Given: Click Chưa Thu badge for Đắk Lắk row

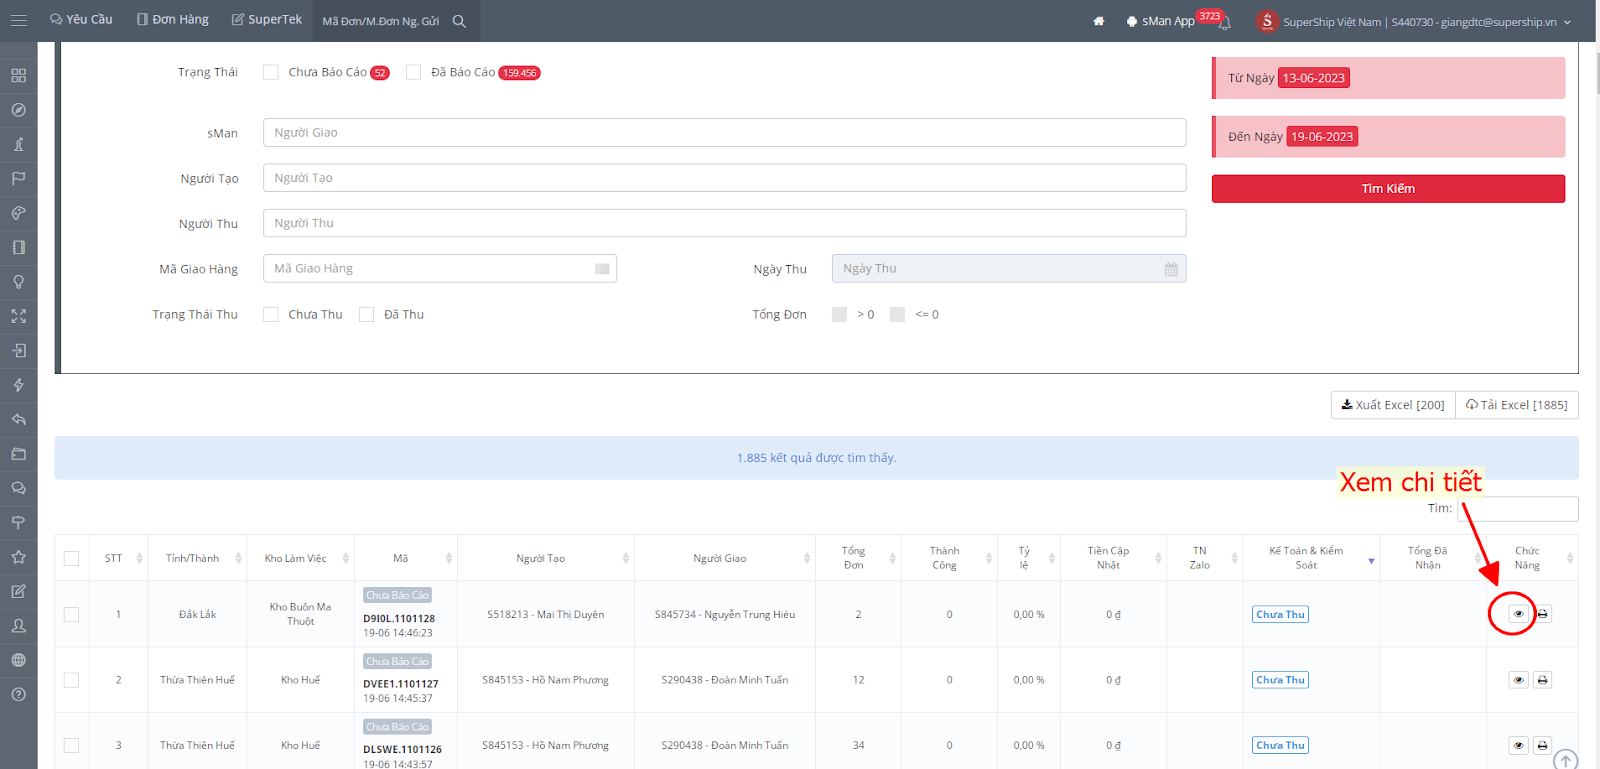Looking at the screenshot, I should click(1280, 614).
